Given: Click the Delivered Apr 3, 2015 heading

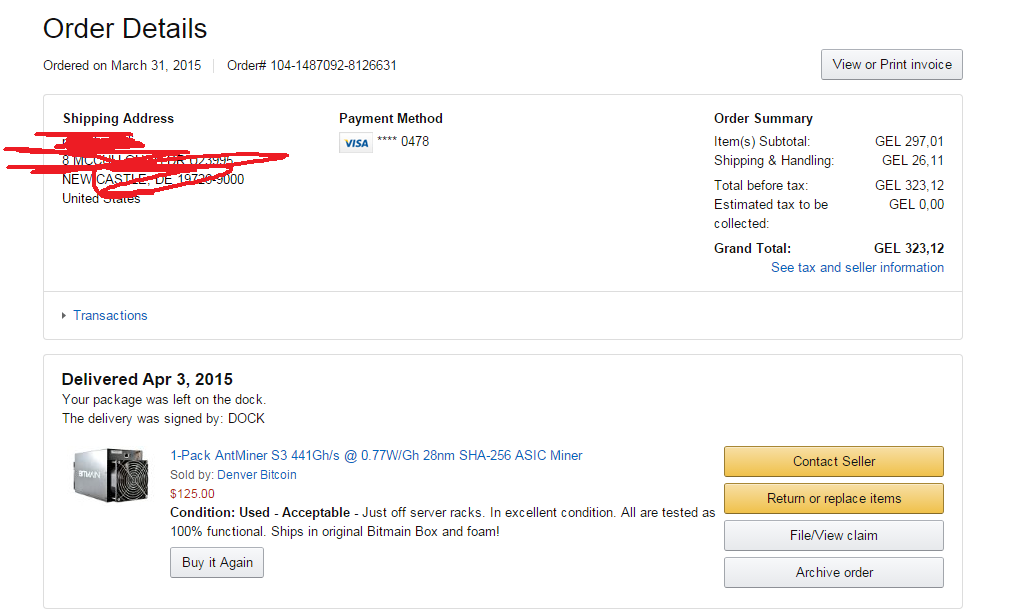Looking at the screenshot, I should click(x=147, y=379).
